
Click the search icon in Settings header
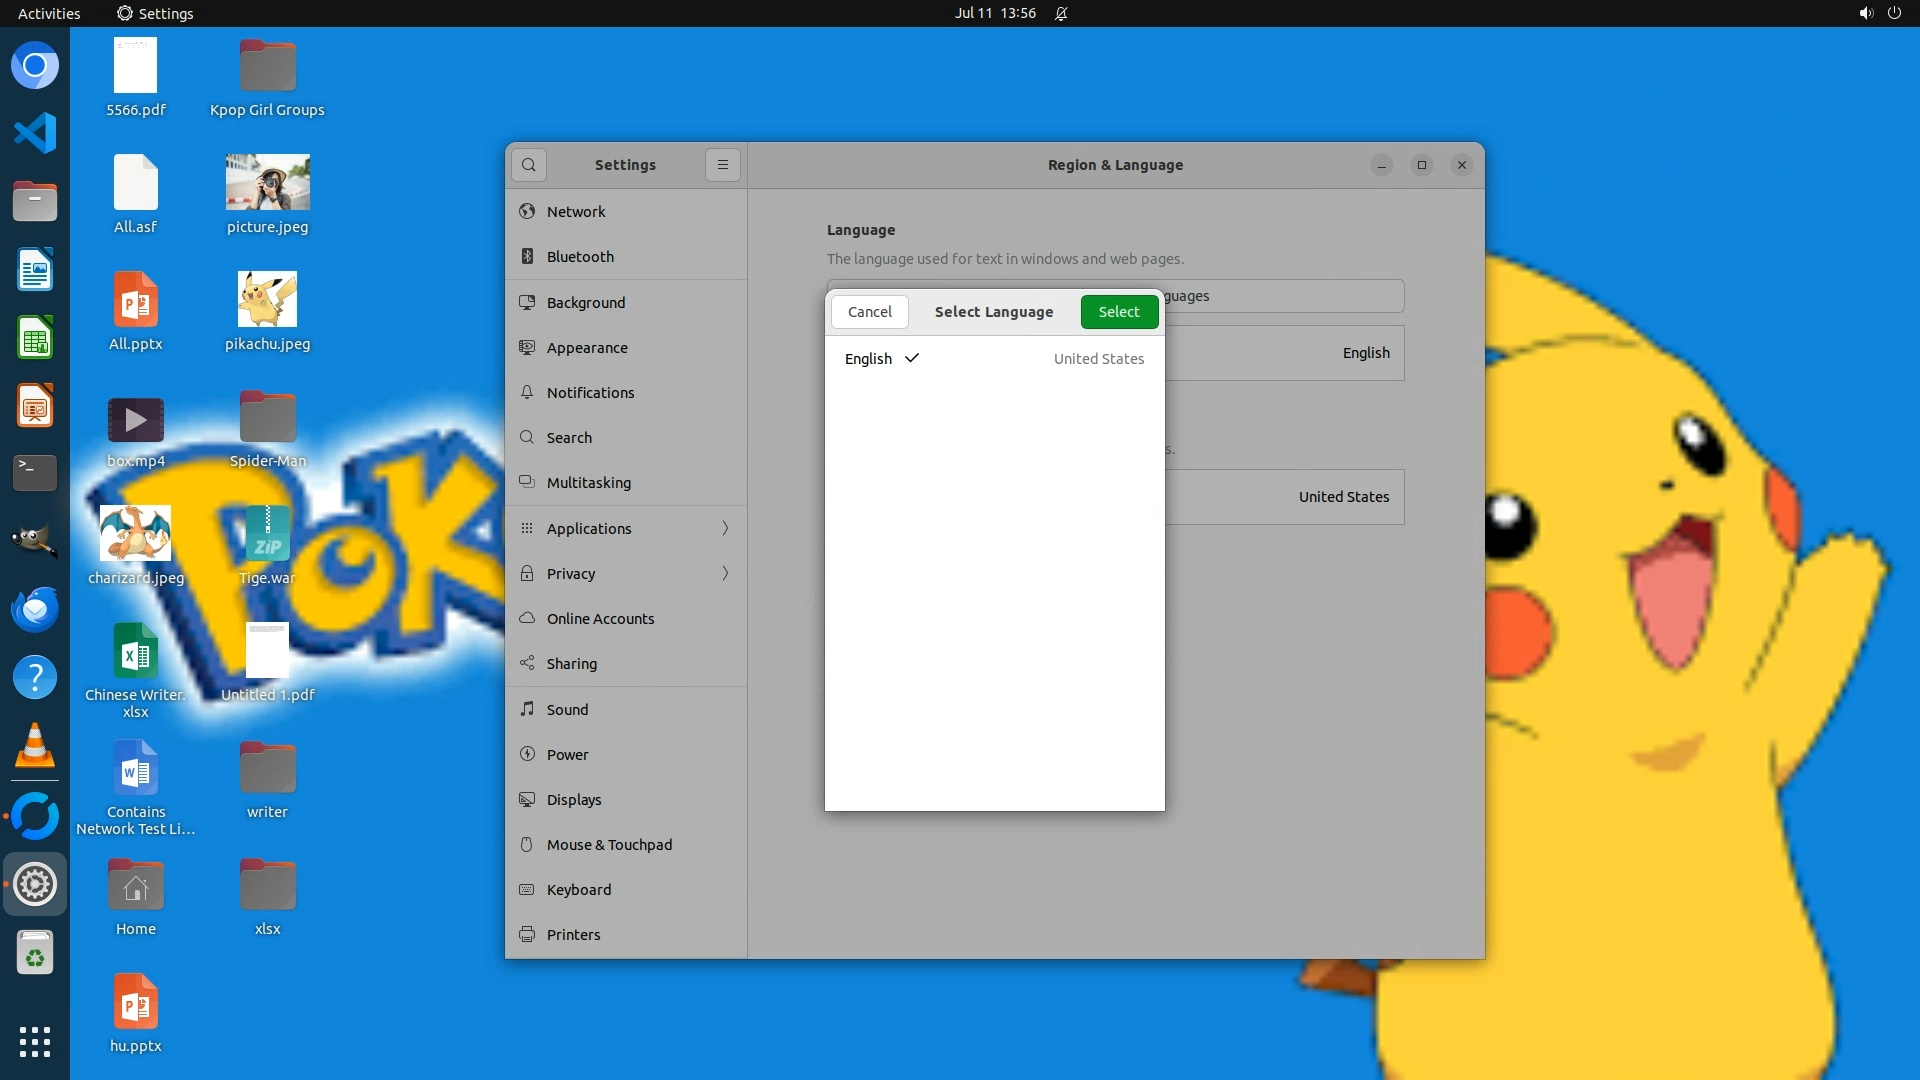529,165
